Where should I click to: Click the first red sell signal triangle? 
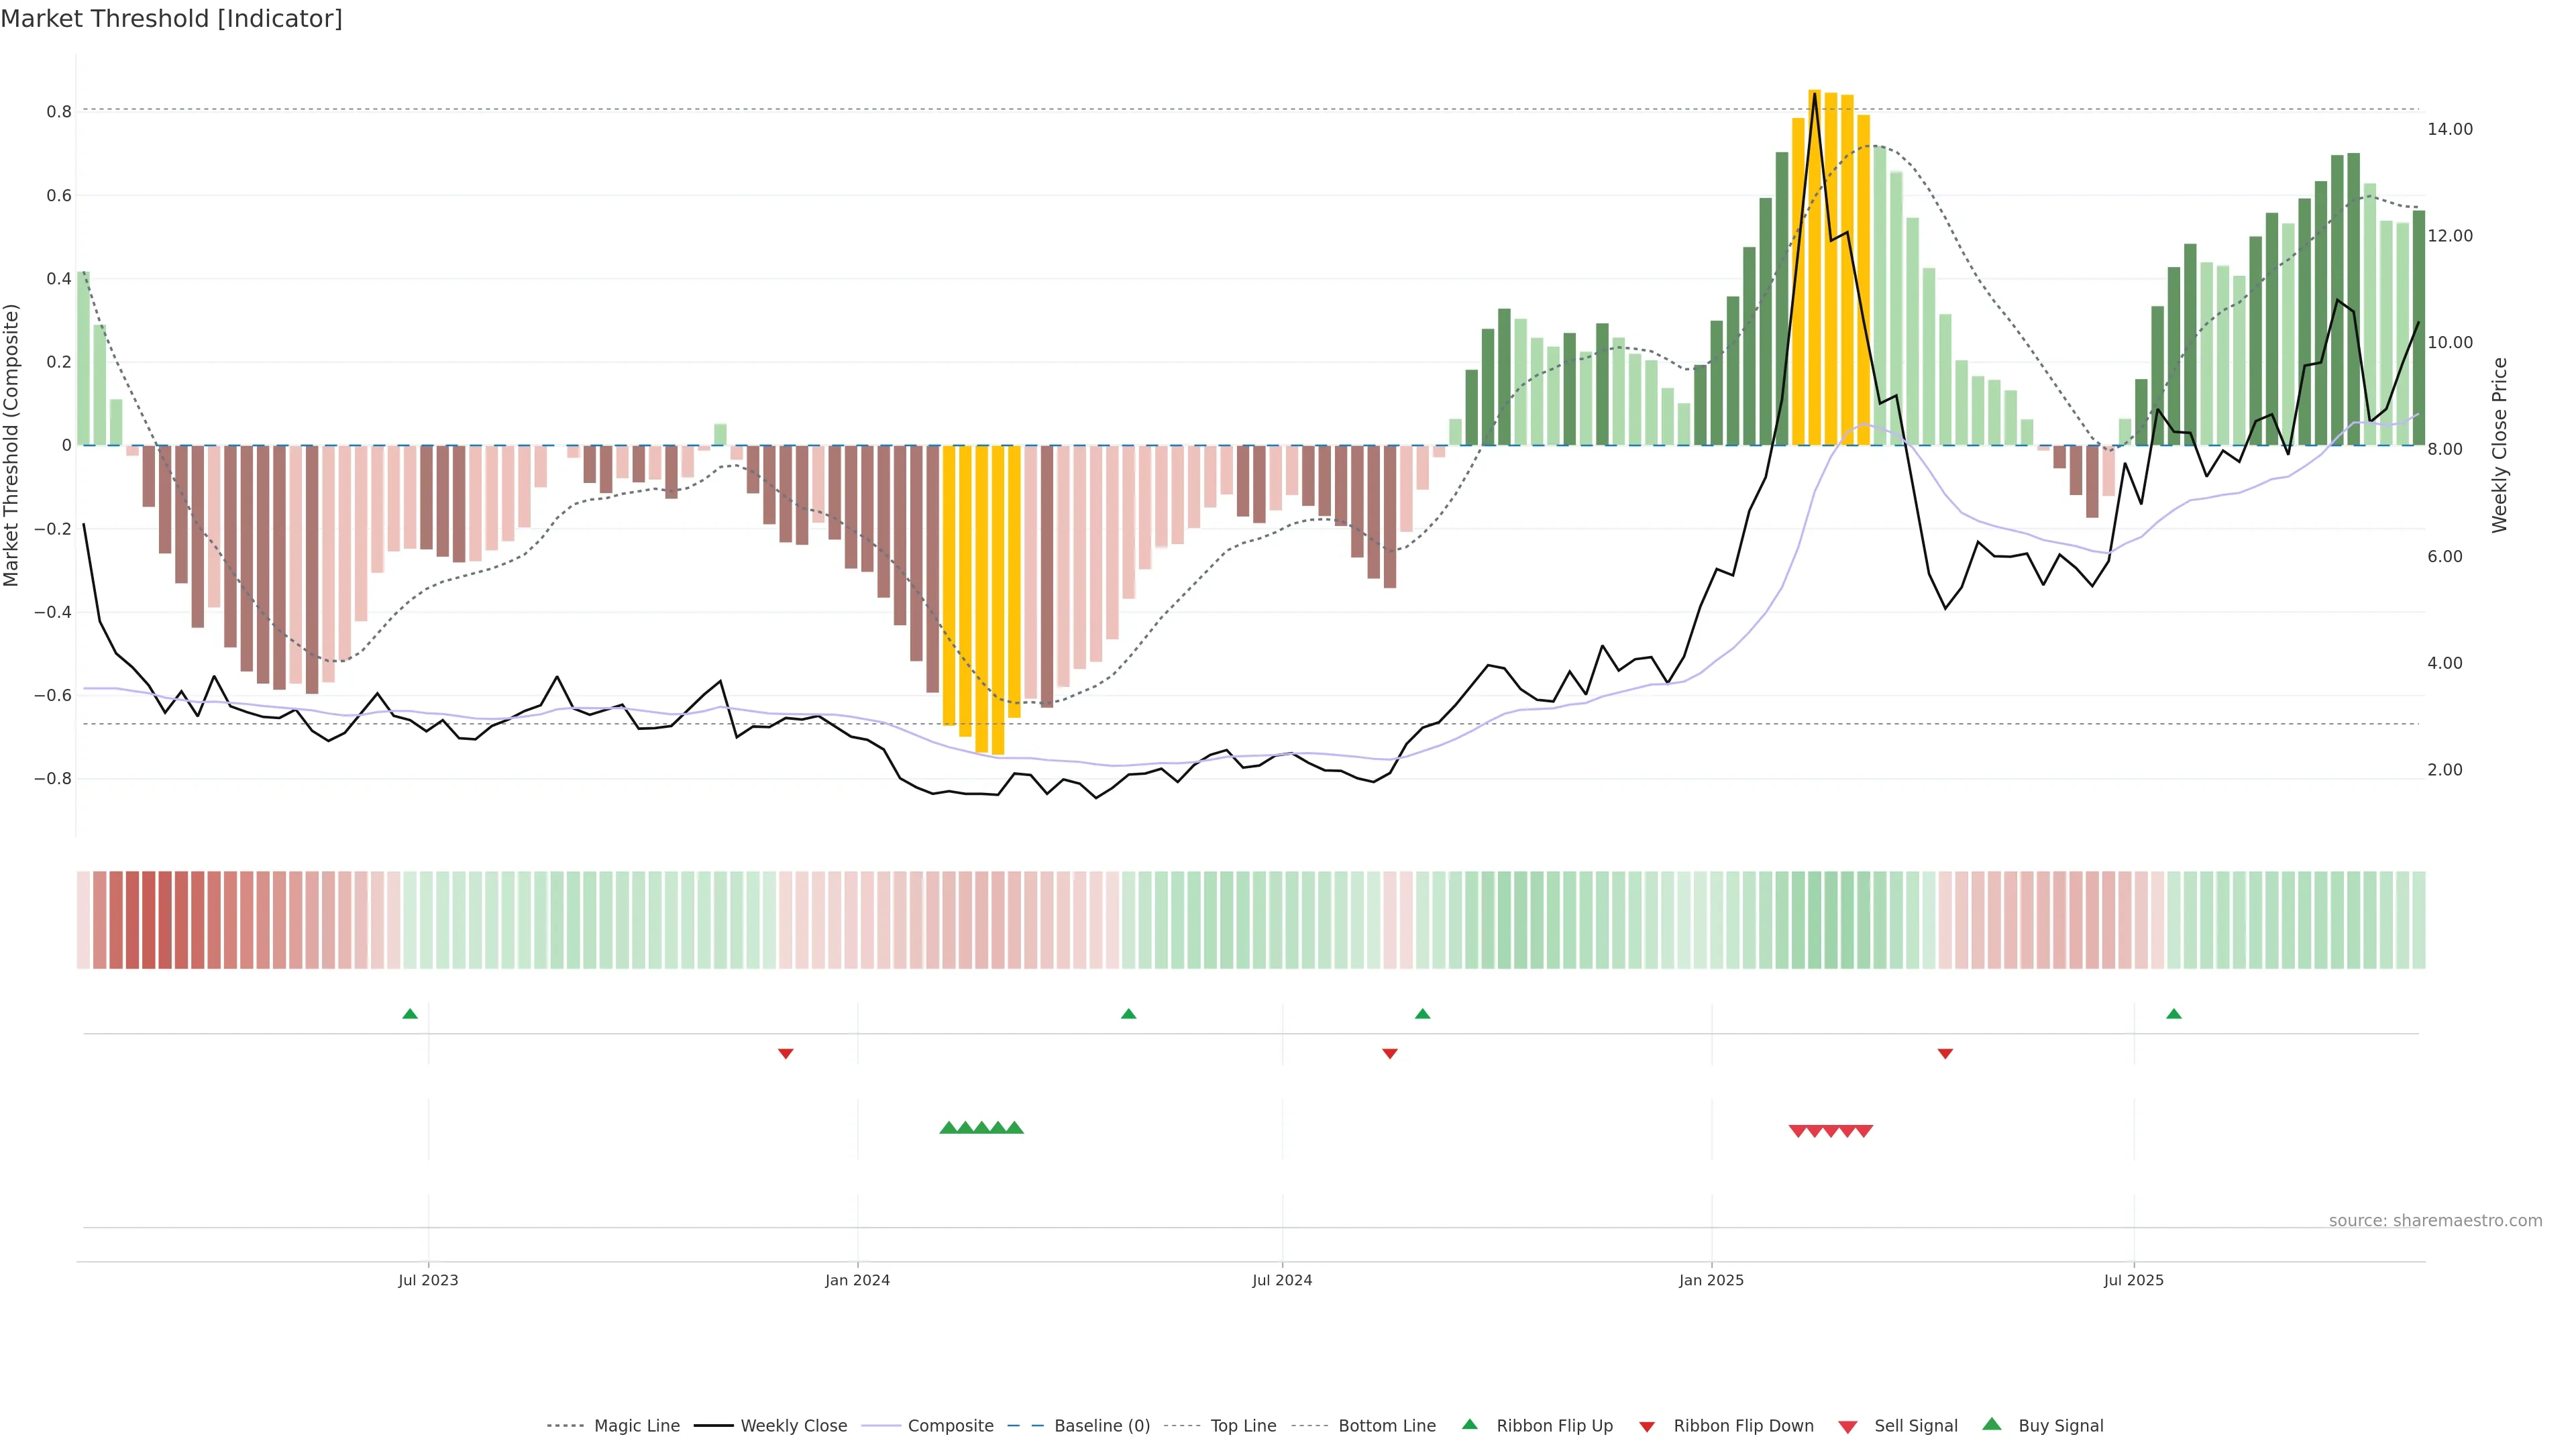[x=1797, y=1131]
